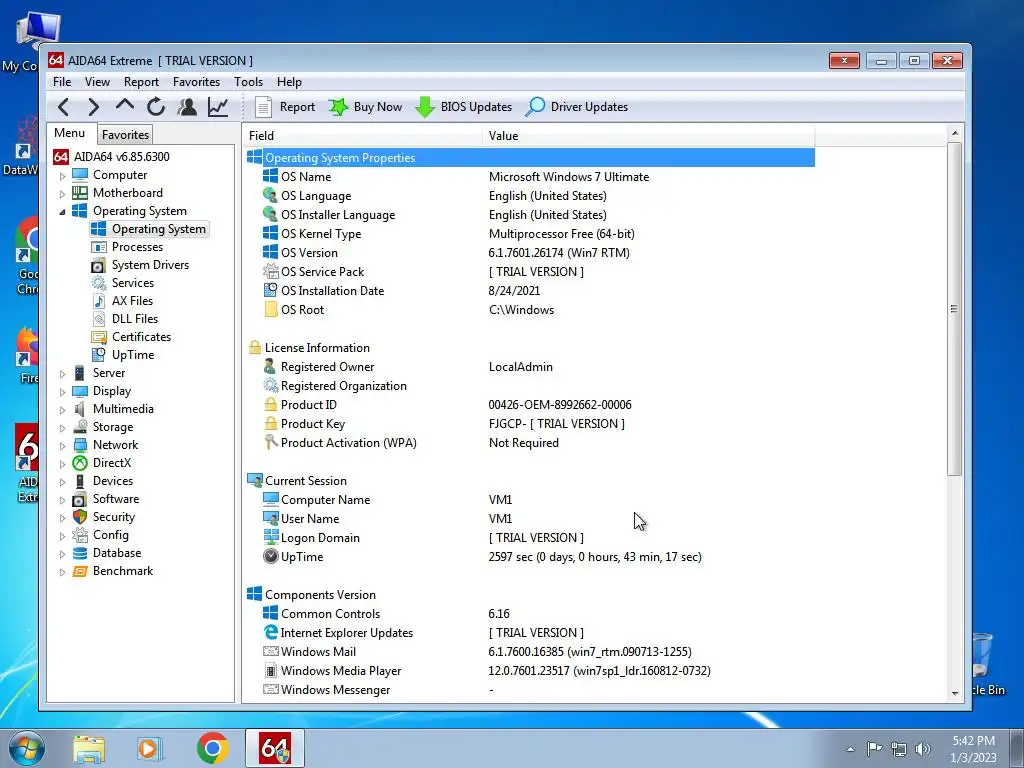Click the vertical scrollbar thumb in details pane
The height and width of the screenshot is (768, 1024).
(x=955, y=308)
